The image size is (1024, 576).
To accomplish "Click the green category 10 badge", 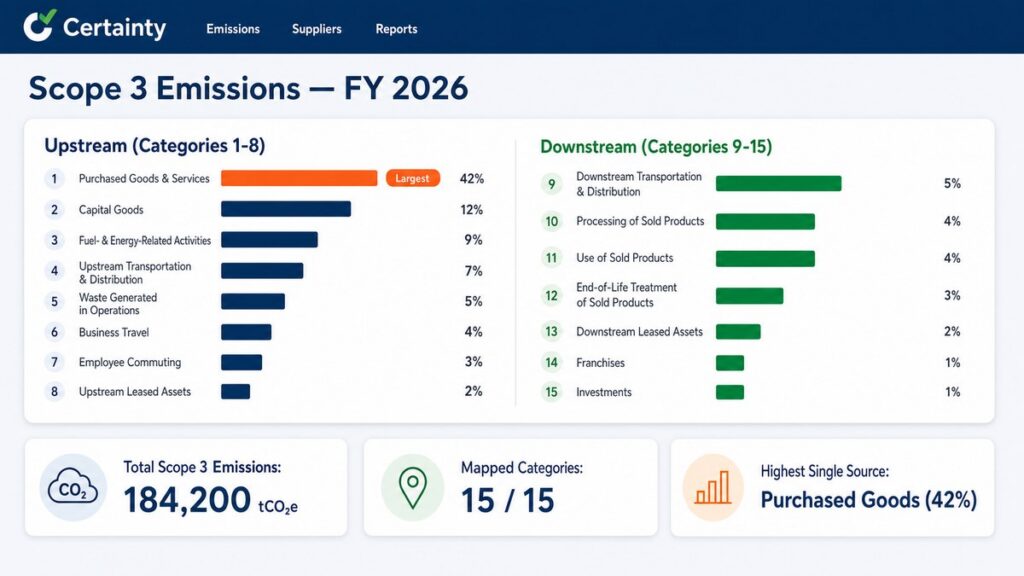I will [552, 221].
